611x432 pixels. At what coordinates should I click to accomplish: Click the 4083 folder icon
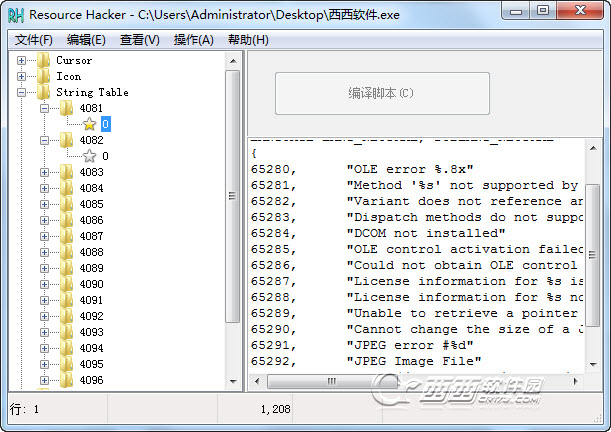point(67,172)
